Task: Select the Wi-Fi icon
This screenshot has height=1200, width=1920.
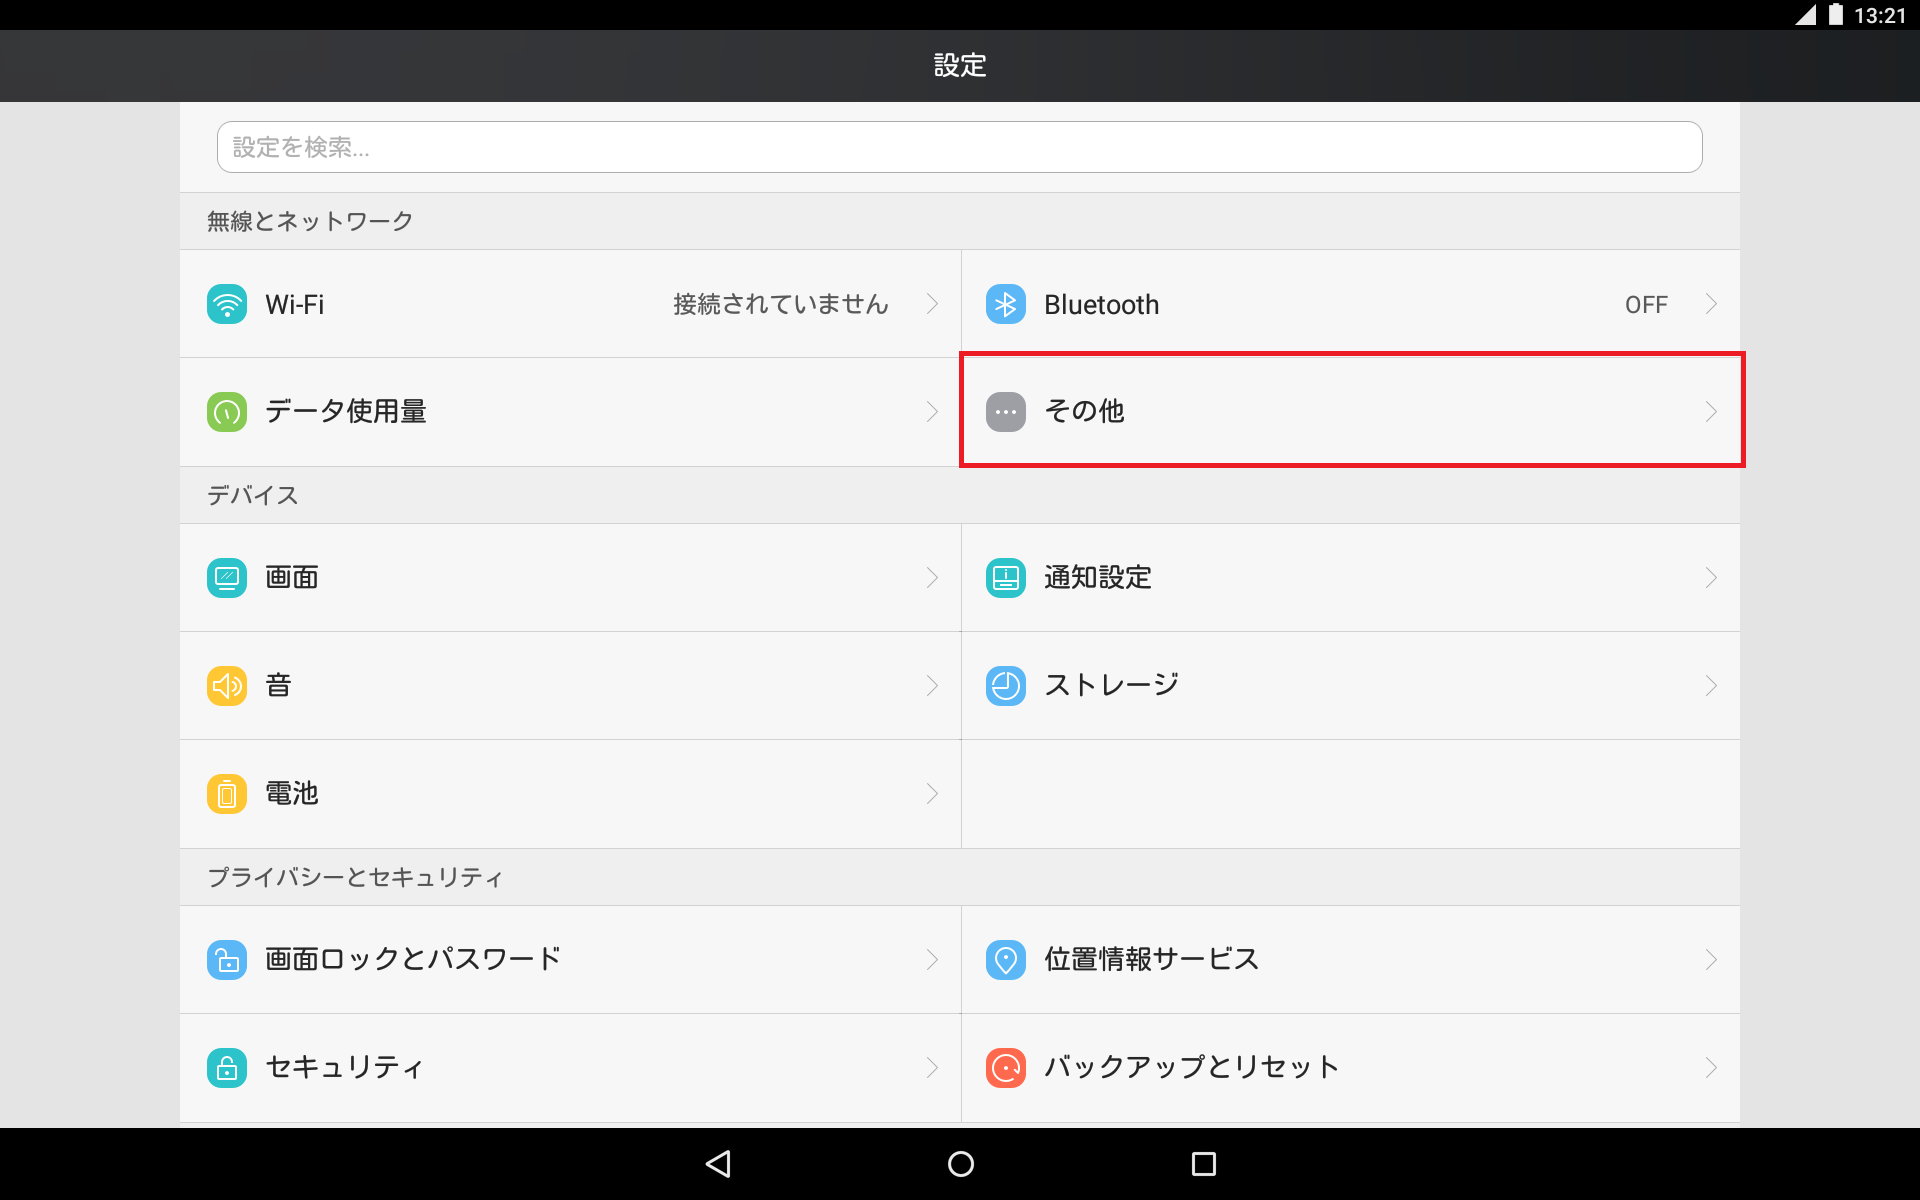Action: (x=227, y=304)
